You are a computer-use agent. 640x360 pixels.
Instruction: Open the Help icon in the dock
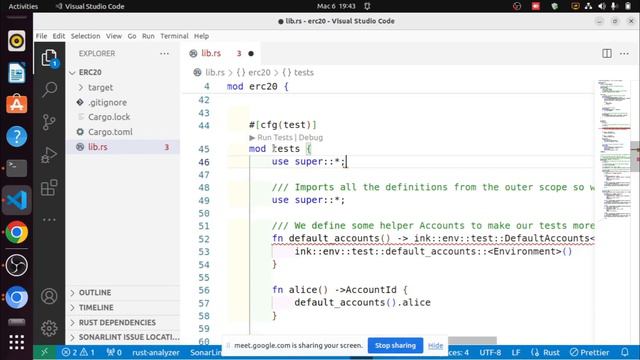click(17, 136)
